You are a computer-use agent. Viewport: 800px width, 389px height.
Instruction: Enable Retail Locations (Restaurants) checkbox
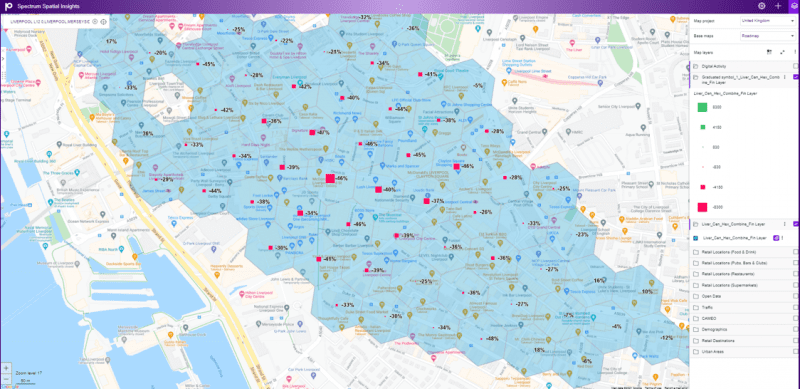tap(795, 274)
